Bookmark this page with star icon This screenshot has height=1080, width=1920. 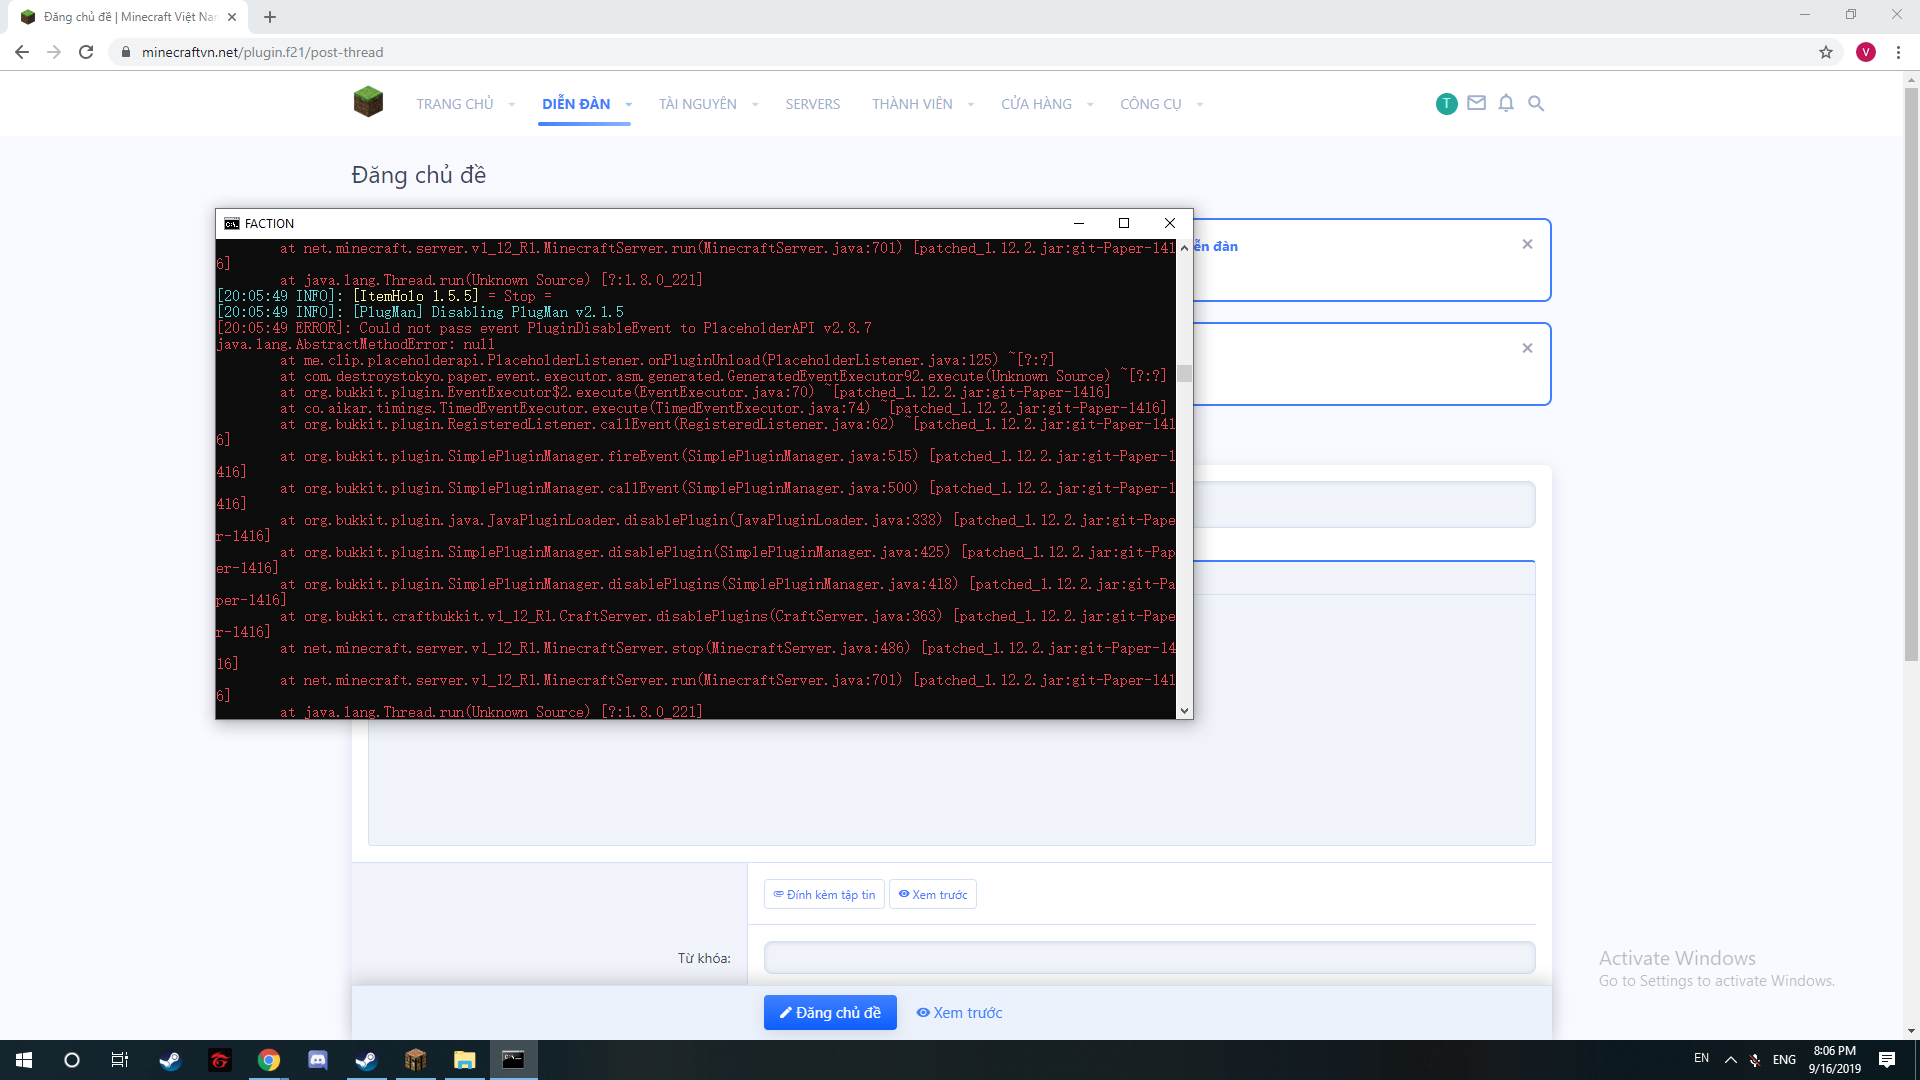click(1826, 52)
